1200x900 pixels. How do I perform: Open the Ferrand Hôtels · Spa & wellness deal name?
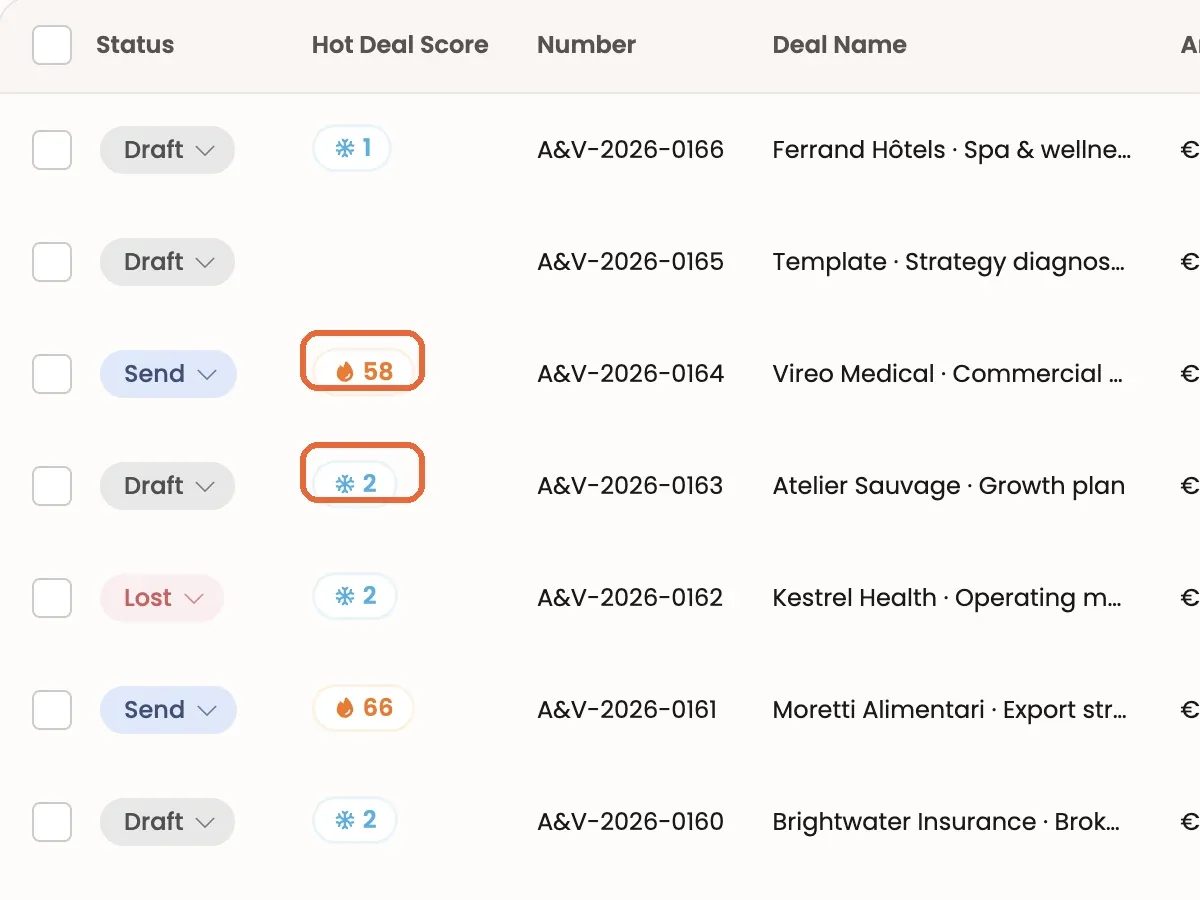pyautogui.click(x=952, y=150)
